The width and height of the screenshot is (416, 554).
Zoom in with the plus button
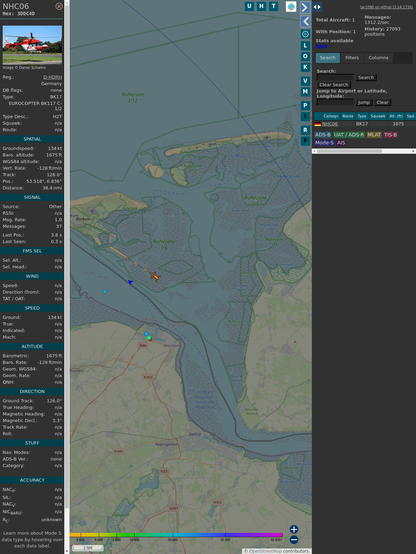[x=294, y=529]
